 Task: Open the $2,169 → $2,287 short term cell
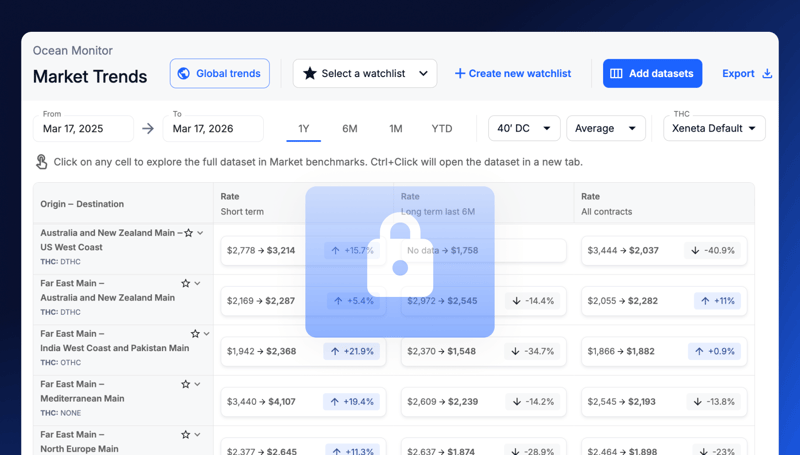[303, 301]
